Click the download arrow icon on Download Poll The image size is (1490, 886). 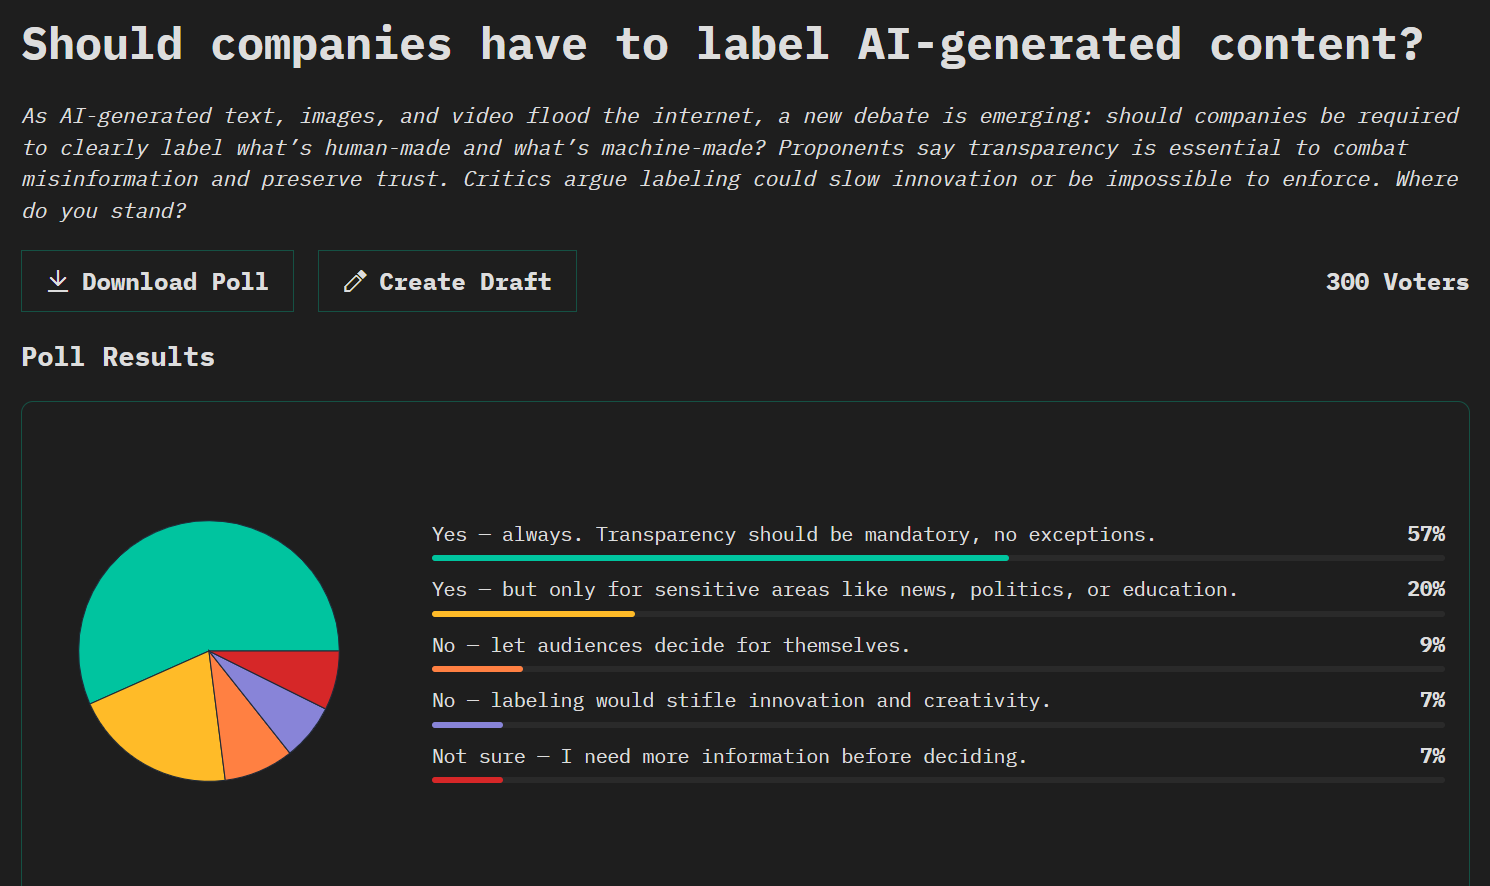[x=58, y=281]
